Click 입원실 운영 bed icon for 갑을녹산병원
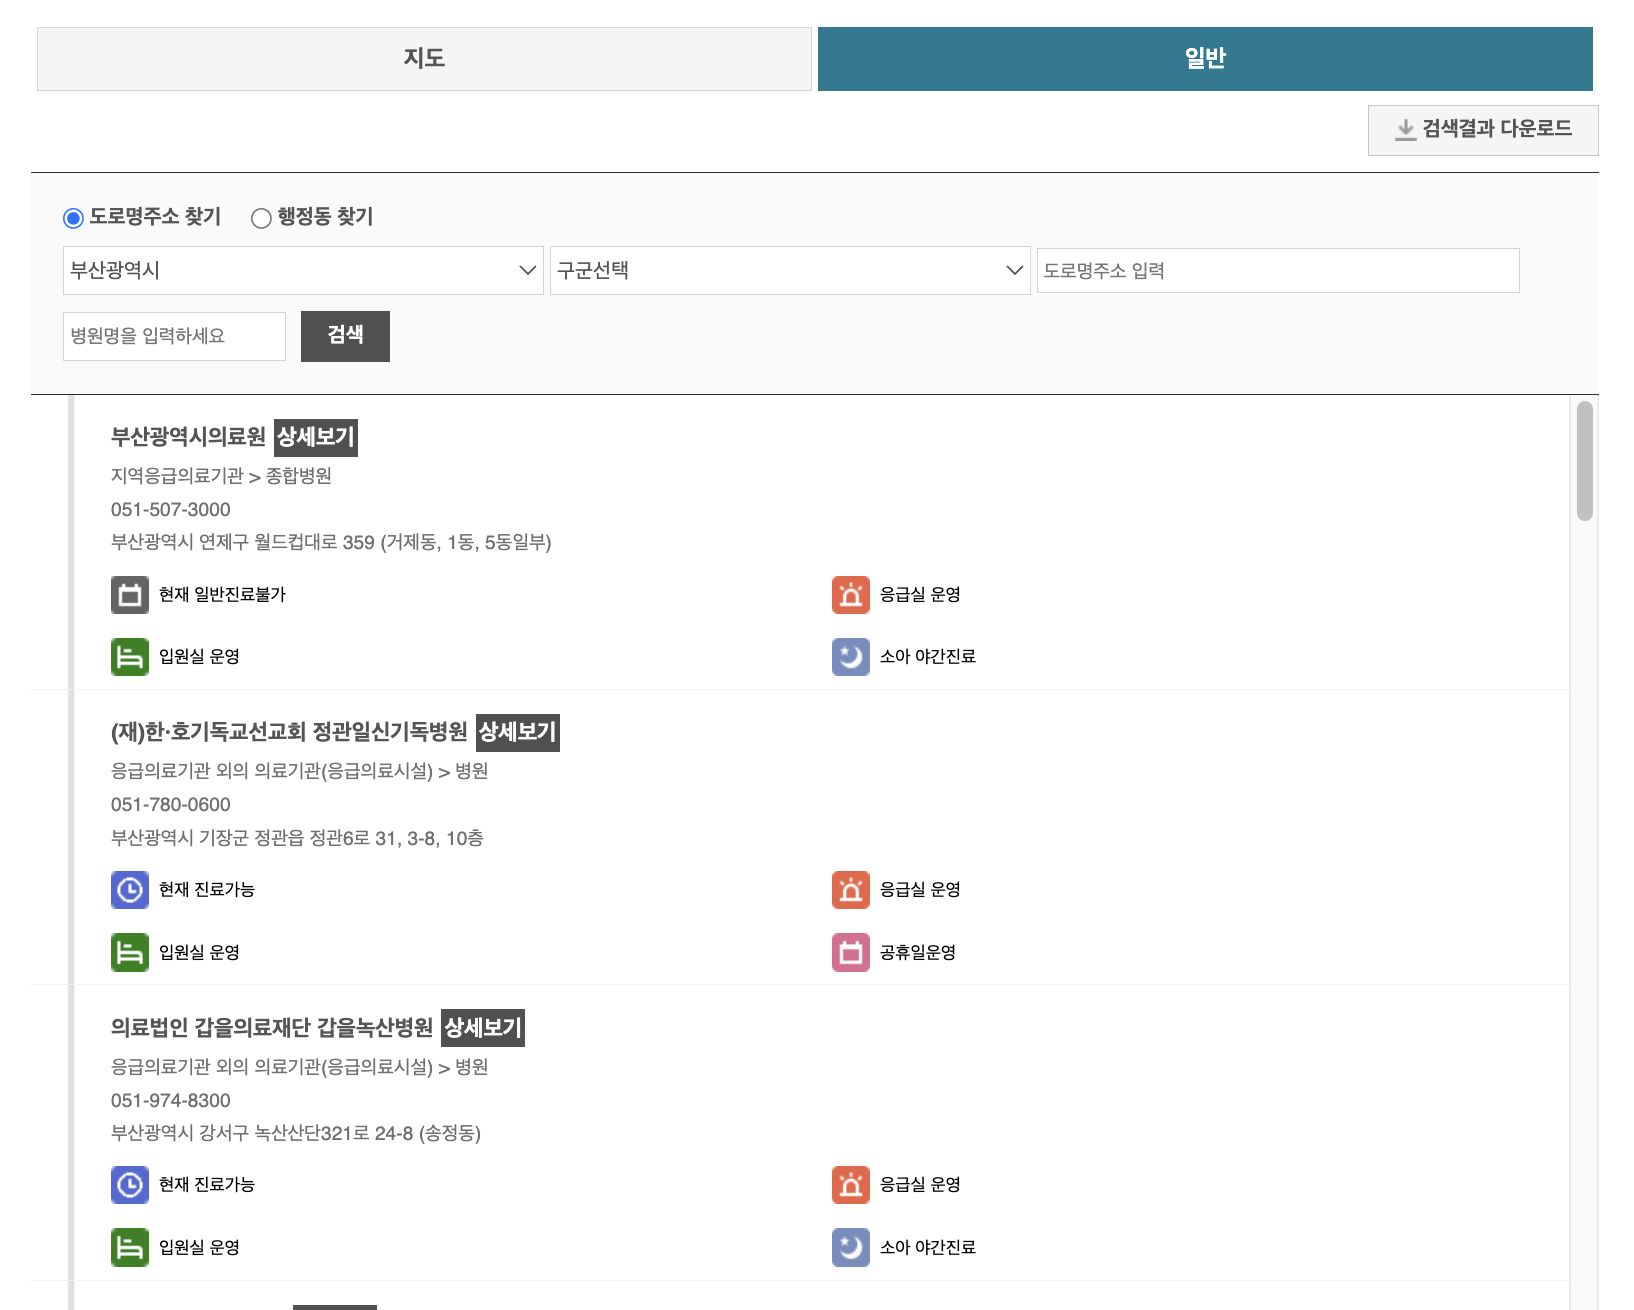 [130, 1248]
